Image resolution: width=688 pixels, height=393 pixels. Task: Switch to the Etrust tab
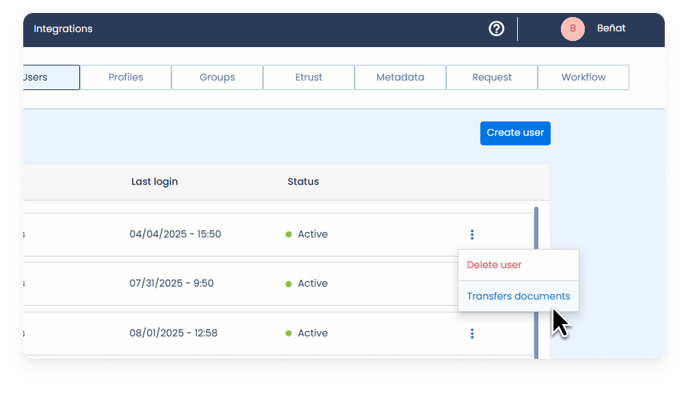308,78
